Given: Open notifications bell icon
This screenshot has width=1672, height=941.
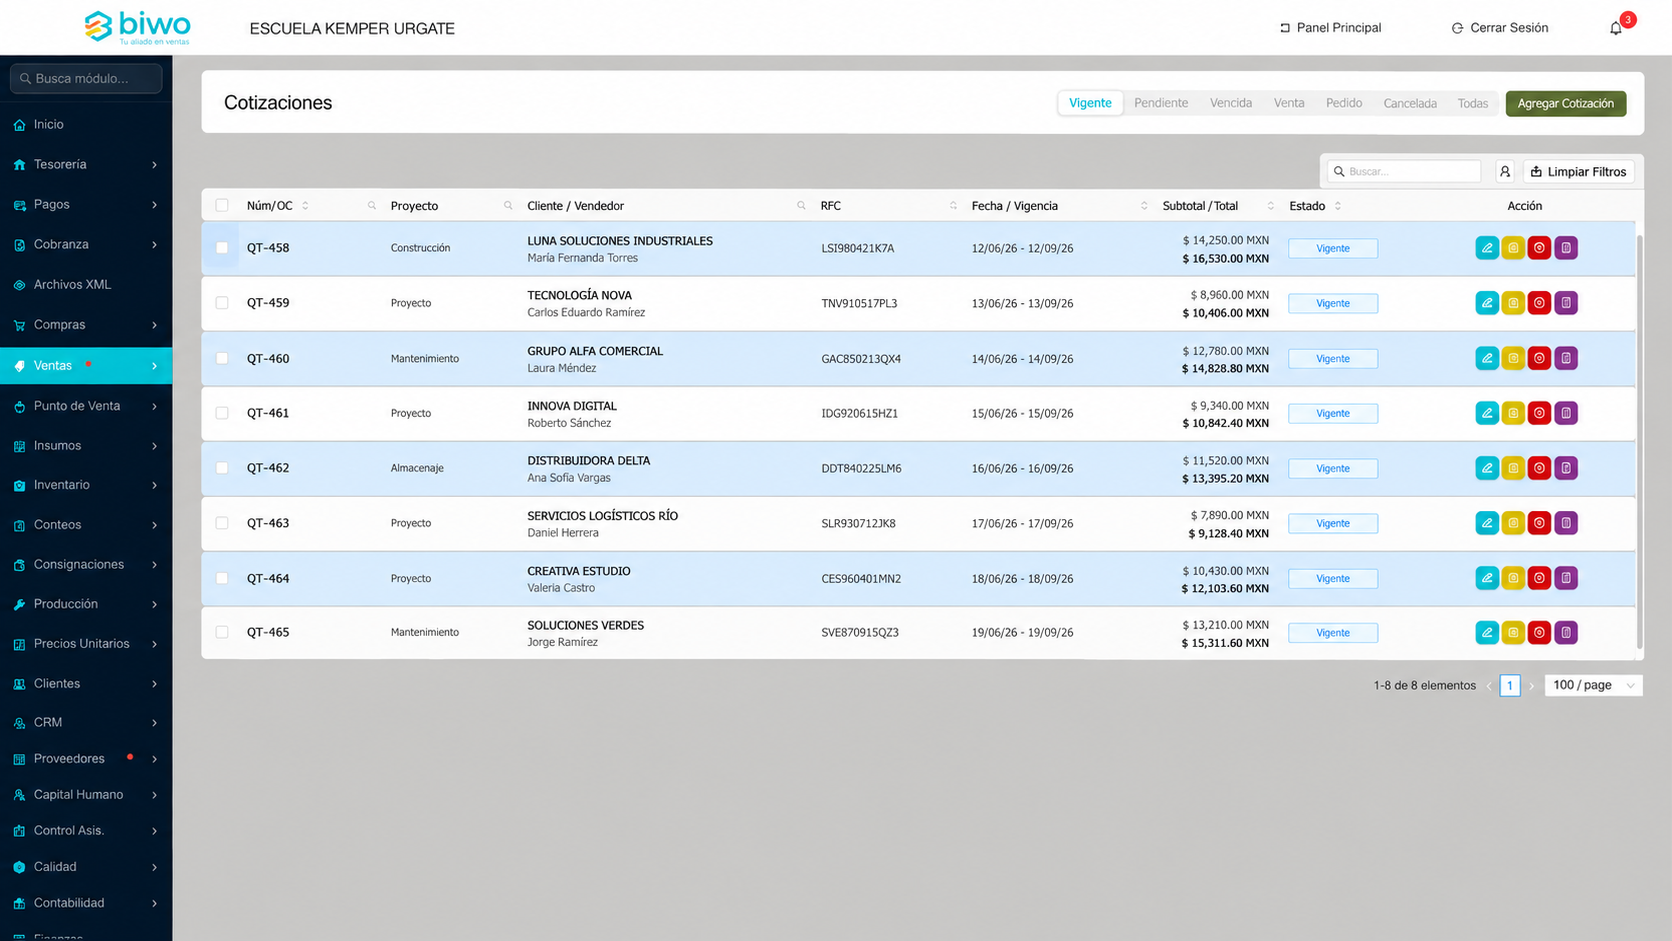Looking at the screenshot, I should (1616, 28).
